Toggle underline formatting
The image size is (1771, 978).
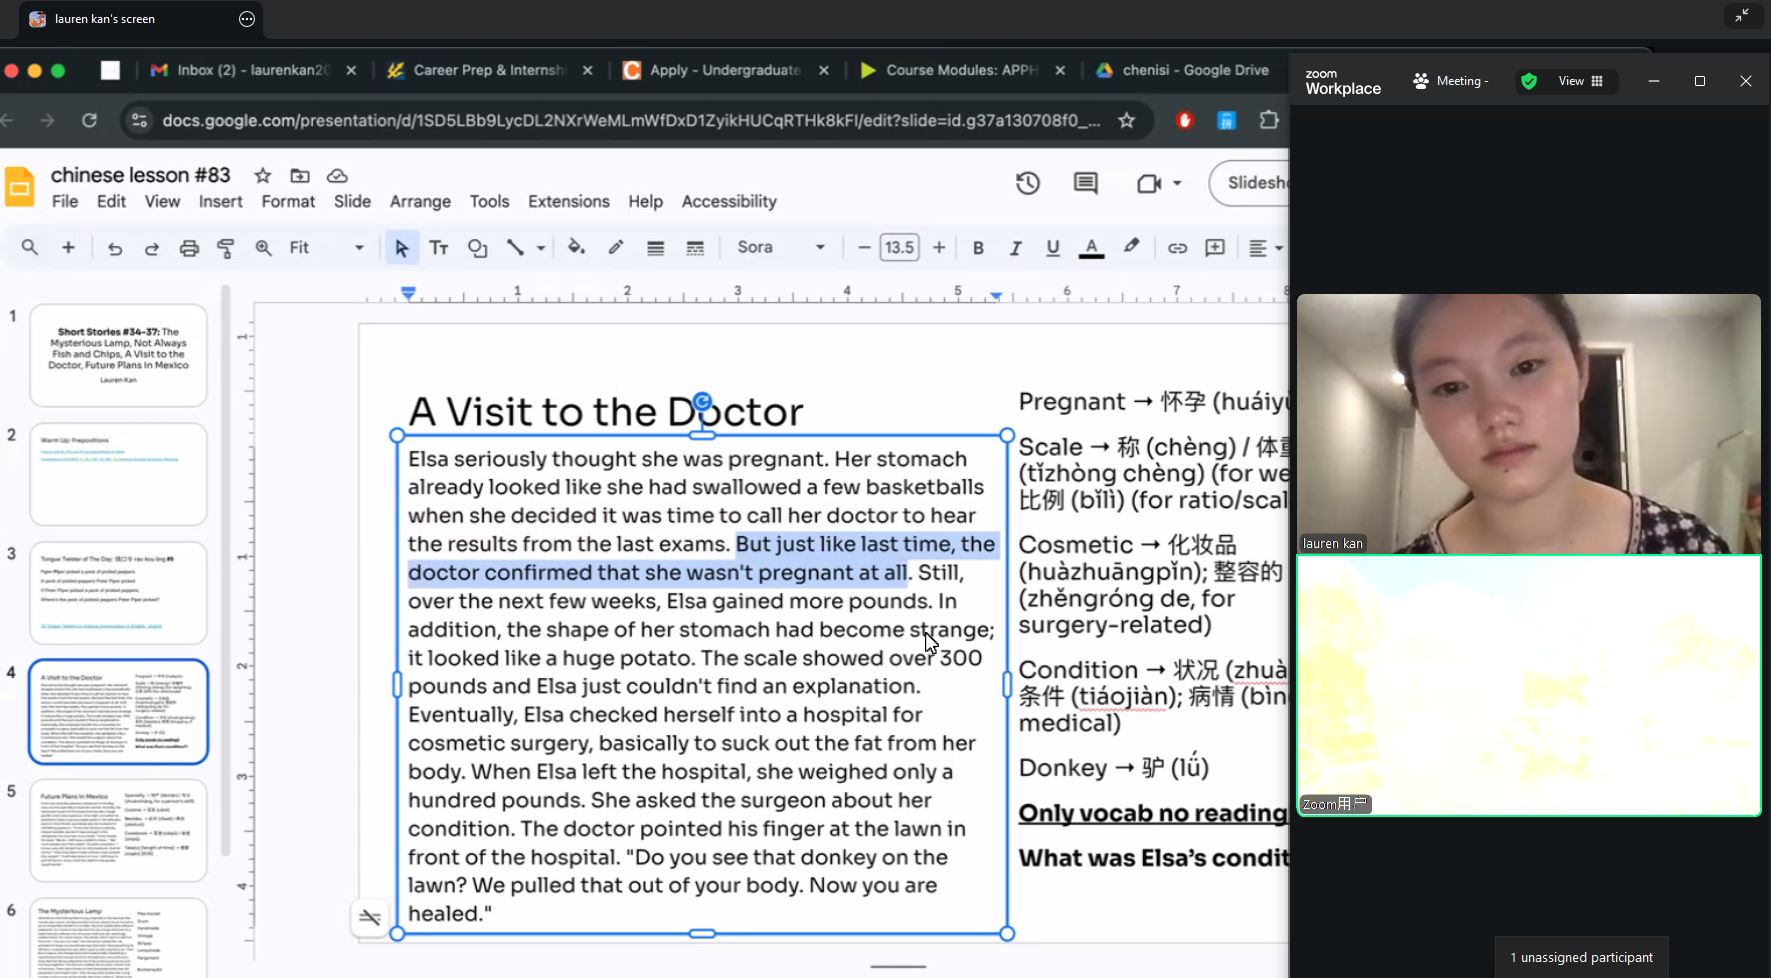tap(1052, 248)
